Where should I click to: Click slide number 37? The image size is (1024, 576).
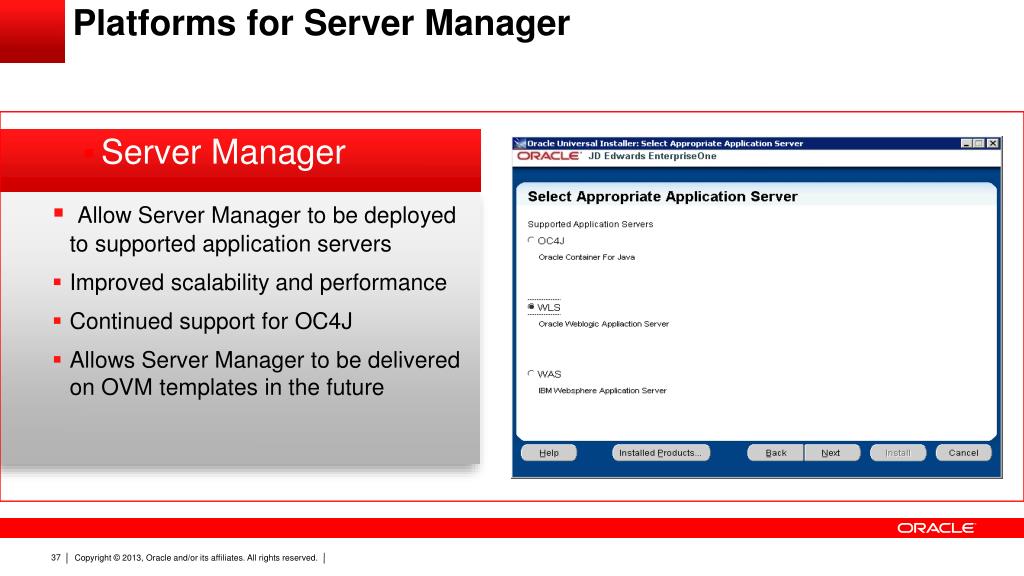pyautogui.click(x=56, y=558)
